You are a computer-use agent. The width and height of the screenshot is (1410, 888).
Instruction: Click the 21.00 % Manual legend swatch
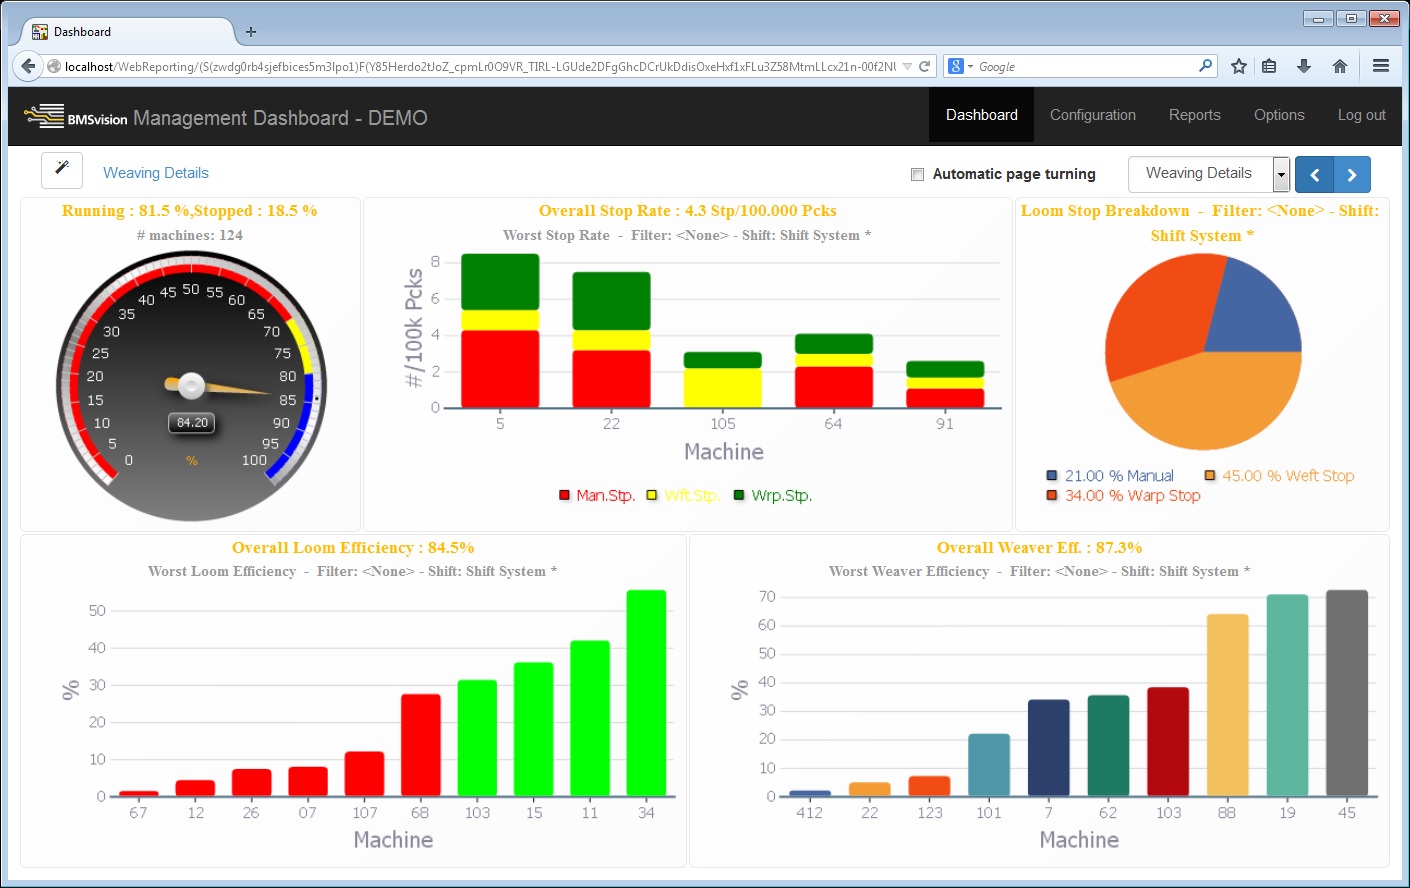click(x=1052, y=476)
